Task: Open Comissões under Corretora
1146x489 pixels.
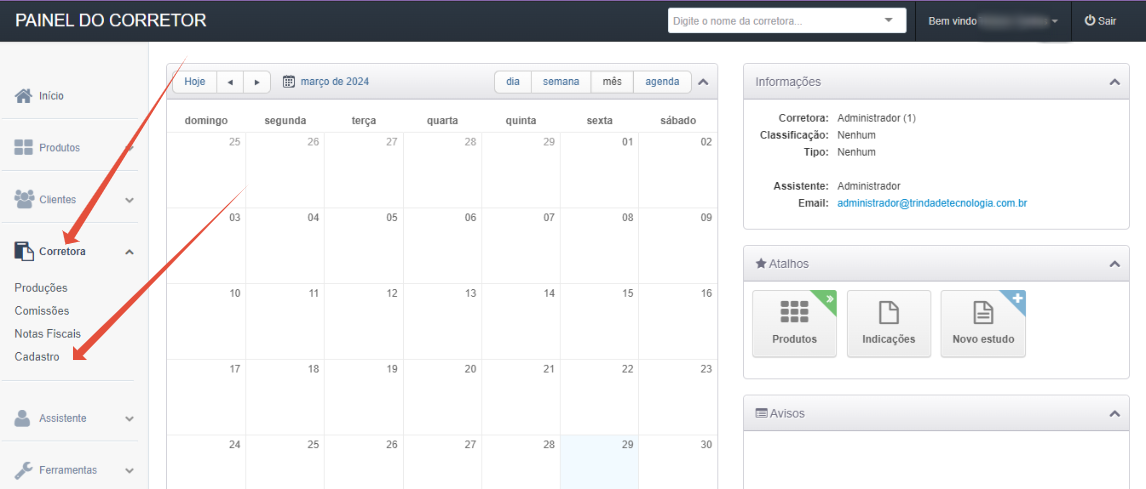Action: [x=42, y=311]
